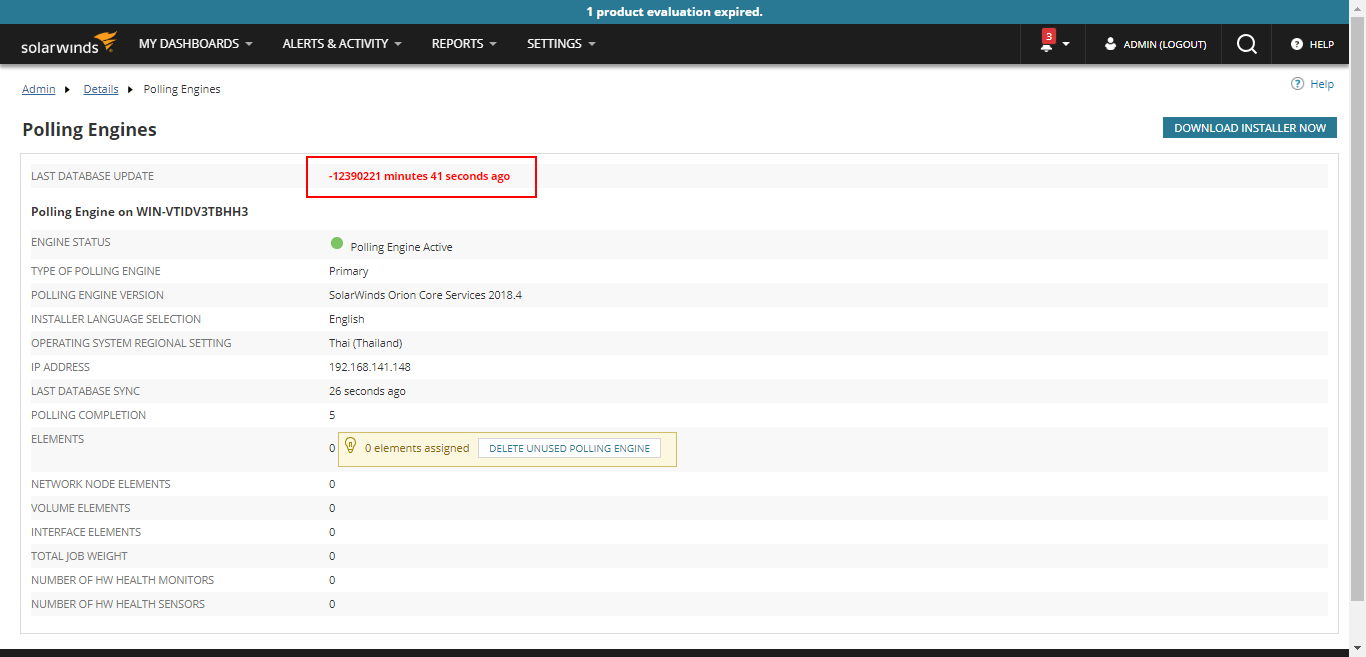Viewport: 1366px width, 657px height.
Task: Click the Polling Completion value 5
Action: pos(332,415)
